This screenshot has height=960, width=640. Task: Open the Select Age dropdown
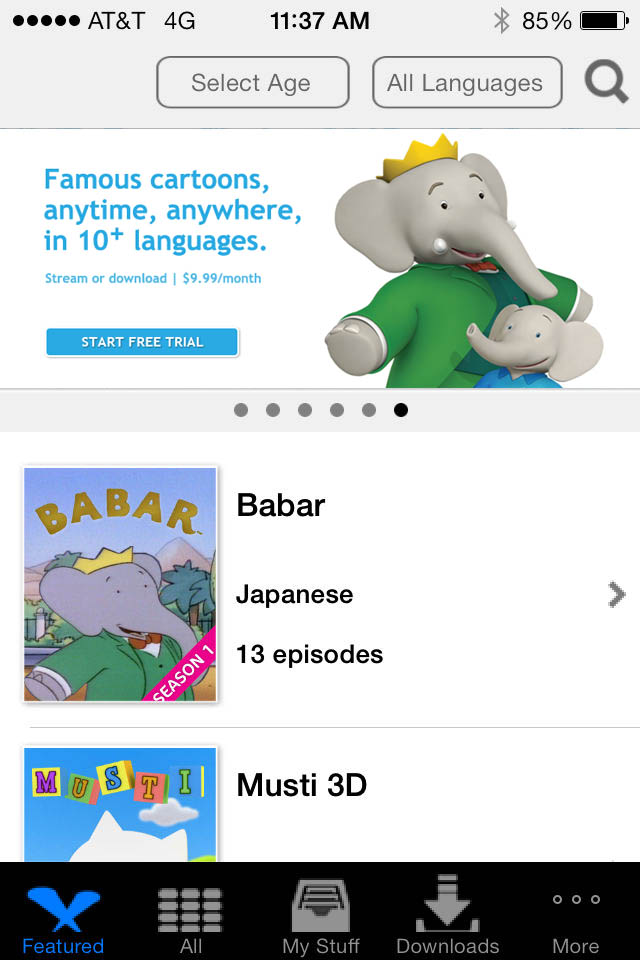pyautogui.click(x=253, y=82)
